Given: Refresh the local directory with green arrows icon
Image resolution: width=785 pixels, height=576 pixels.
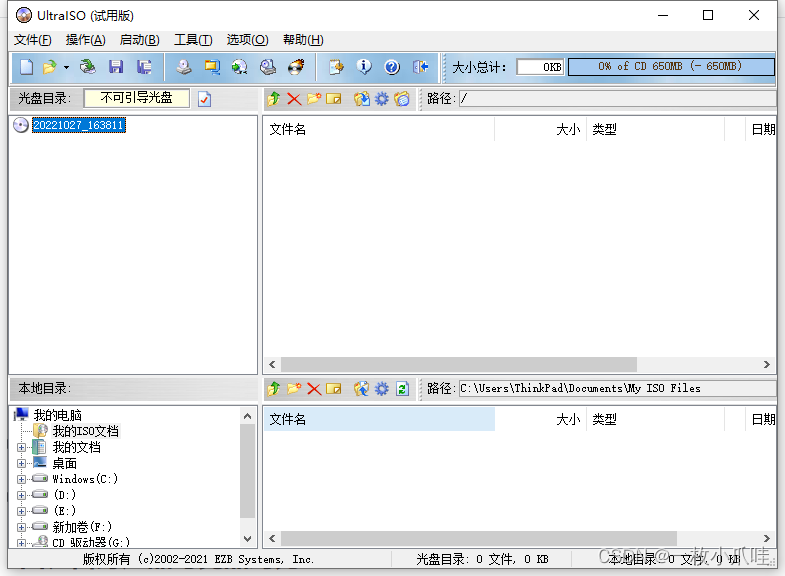Looking at the screenshot, I should click(x=402, y=388).
